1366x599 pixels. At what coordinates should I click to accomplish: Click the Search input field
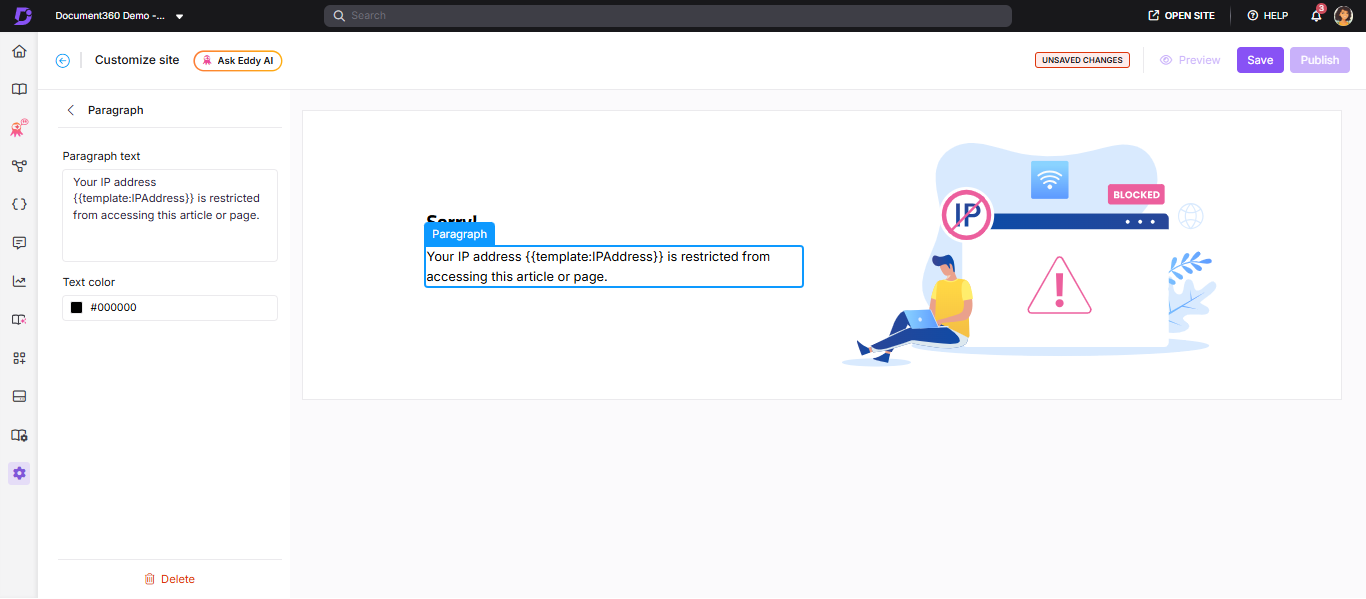[667, 16]
